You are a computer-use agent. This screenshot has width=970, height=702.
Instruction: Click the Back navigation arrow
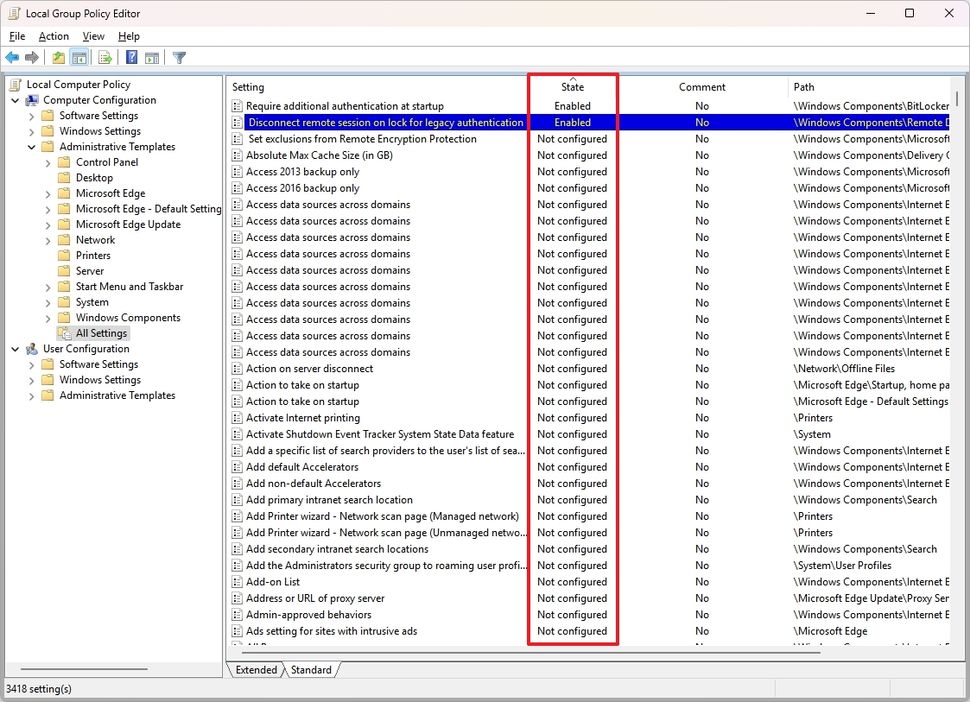pyautogui.click(x=12, y=57)
